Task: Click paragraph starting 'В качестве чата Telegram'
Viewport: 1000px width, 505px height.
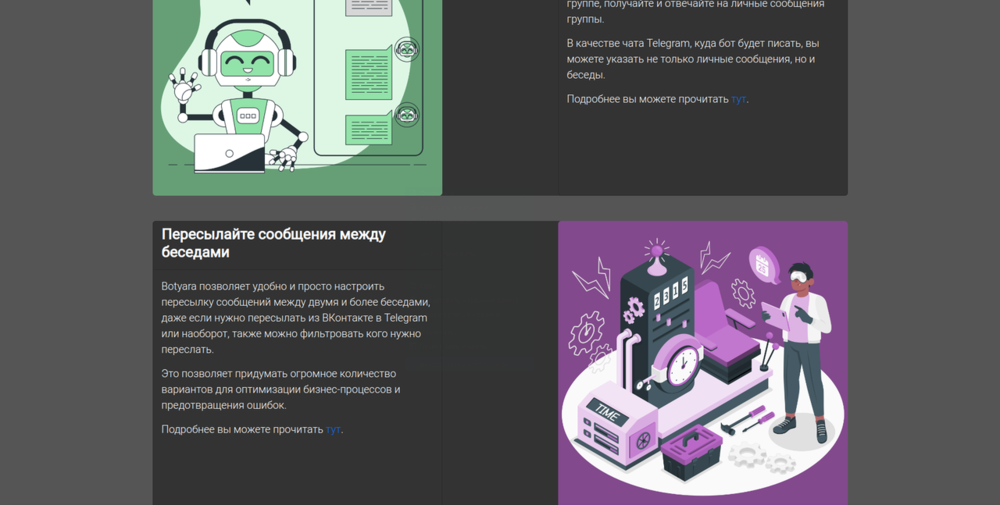Action: click(x=693, y=59)
